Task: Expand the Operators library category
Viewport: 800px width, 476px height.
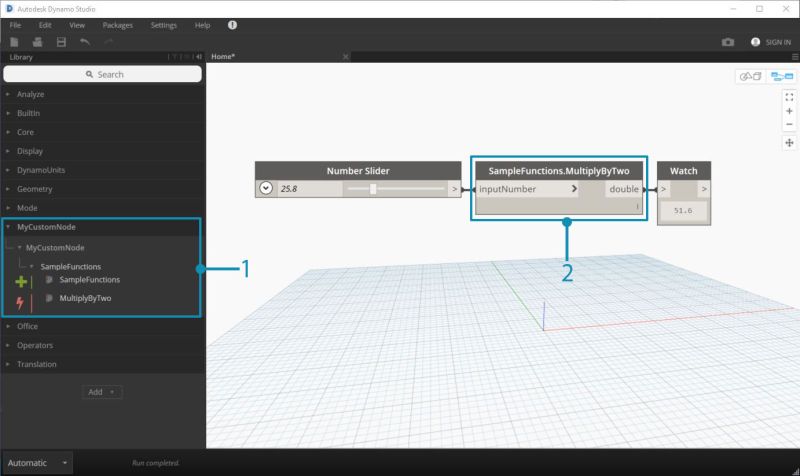Action: [8, 345]
